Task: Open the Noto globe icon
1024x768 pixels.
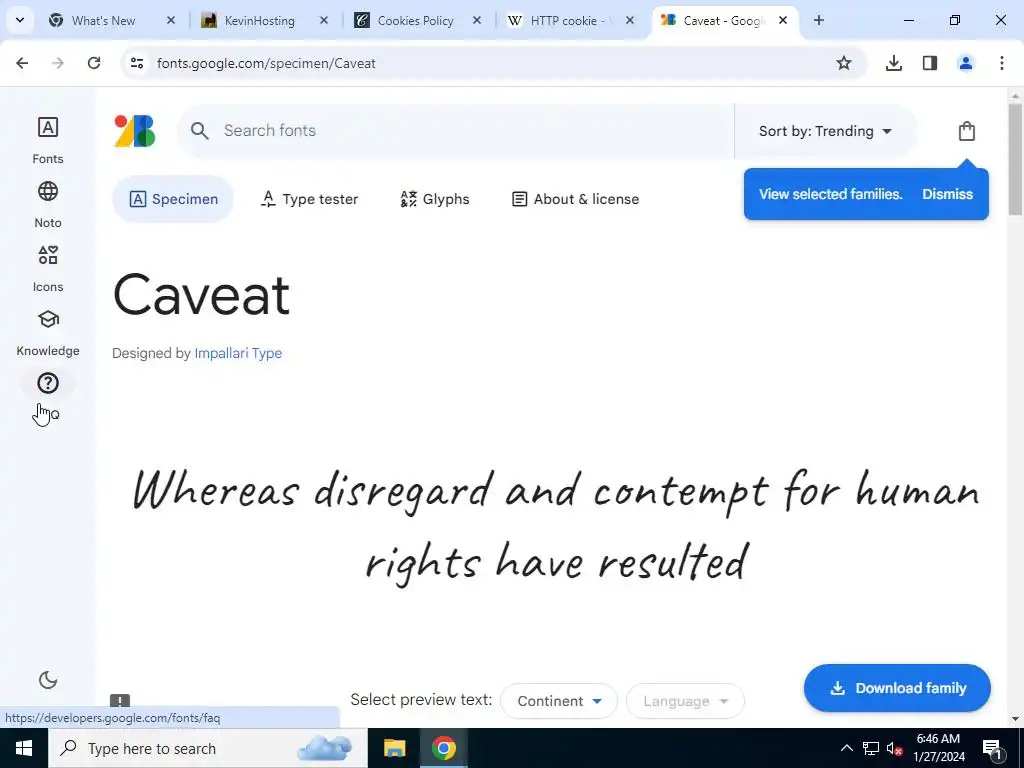Action: point(48,191)
